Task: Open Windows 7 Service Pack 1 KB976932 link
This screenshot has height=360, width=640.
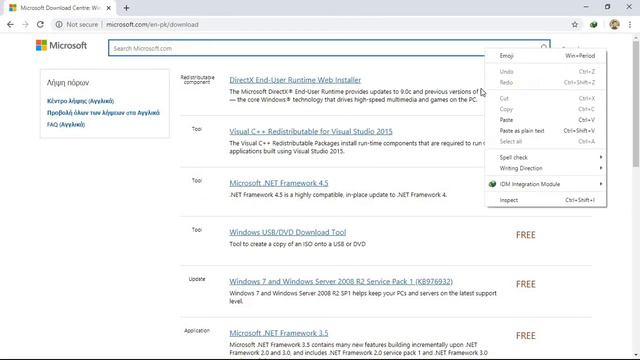Action: [341, 282]
